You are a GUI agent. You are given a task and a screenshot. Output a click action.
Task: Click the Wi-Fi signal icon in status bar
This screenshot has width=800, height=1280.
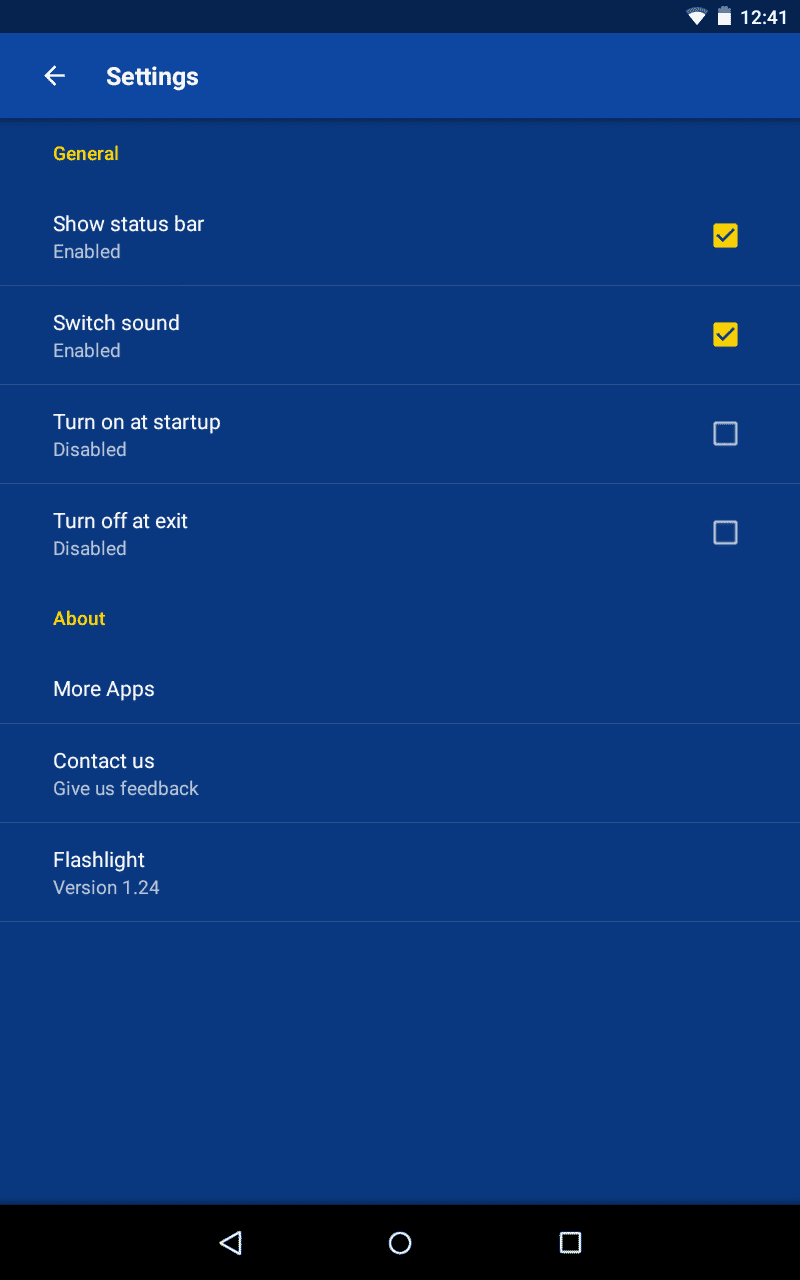tap(696, 17)
